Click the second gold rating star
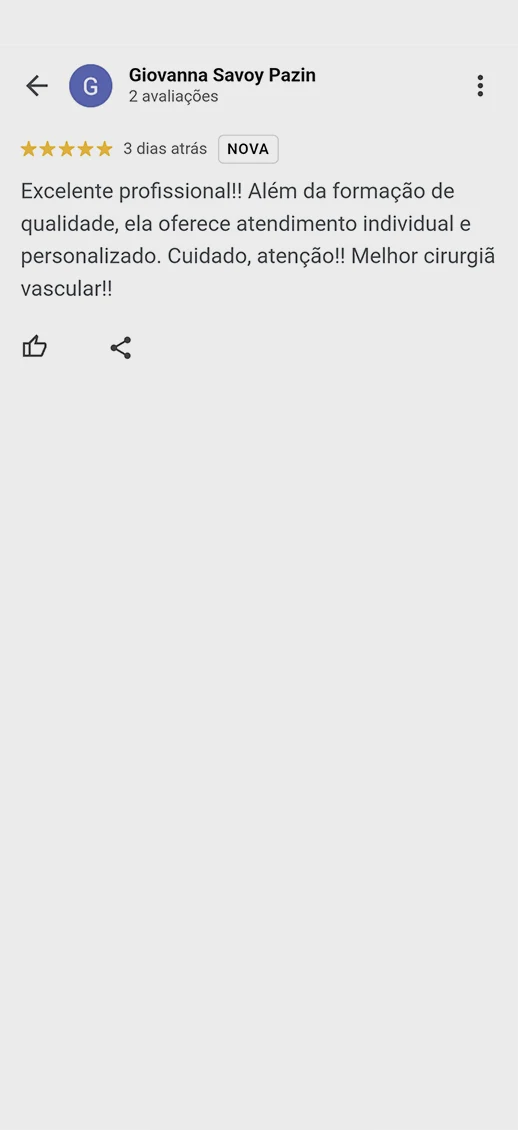 coord(48,149)
